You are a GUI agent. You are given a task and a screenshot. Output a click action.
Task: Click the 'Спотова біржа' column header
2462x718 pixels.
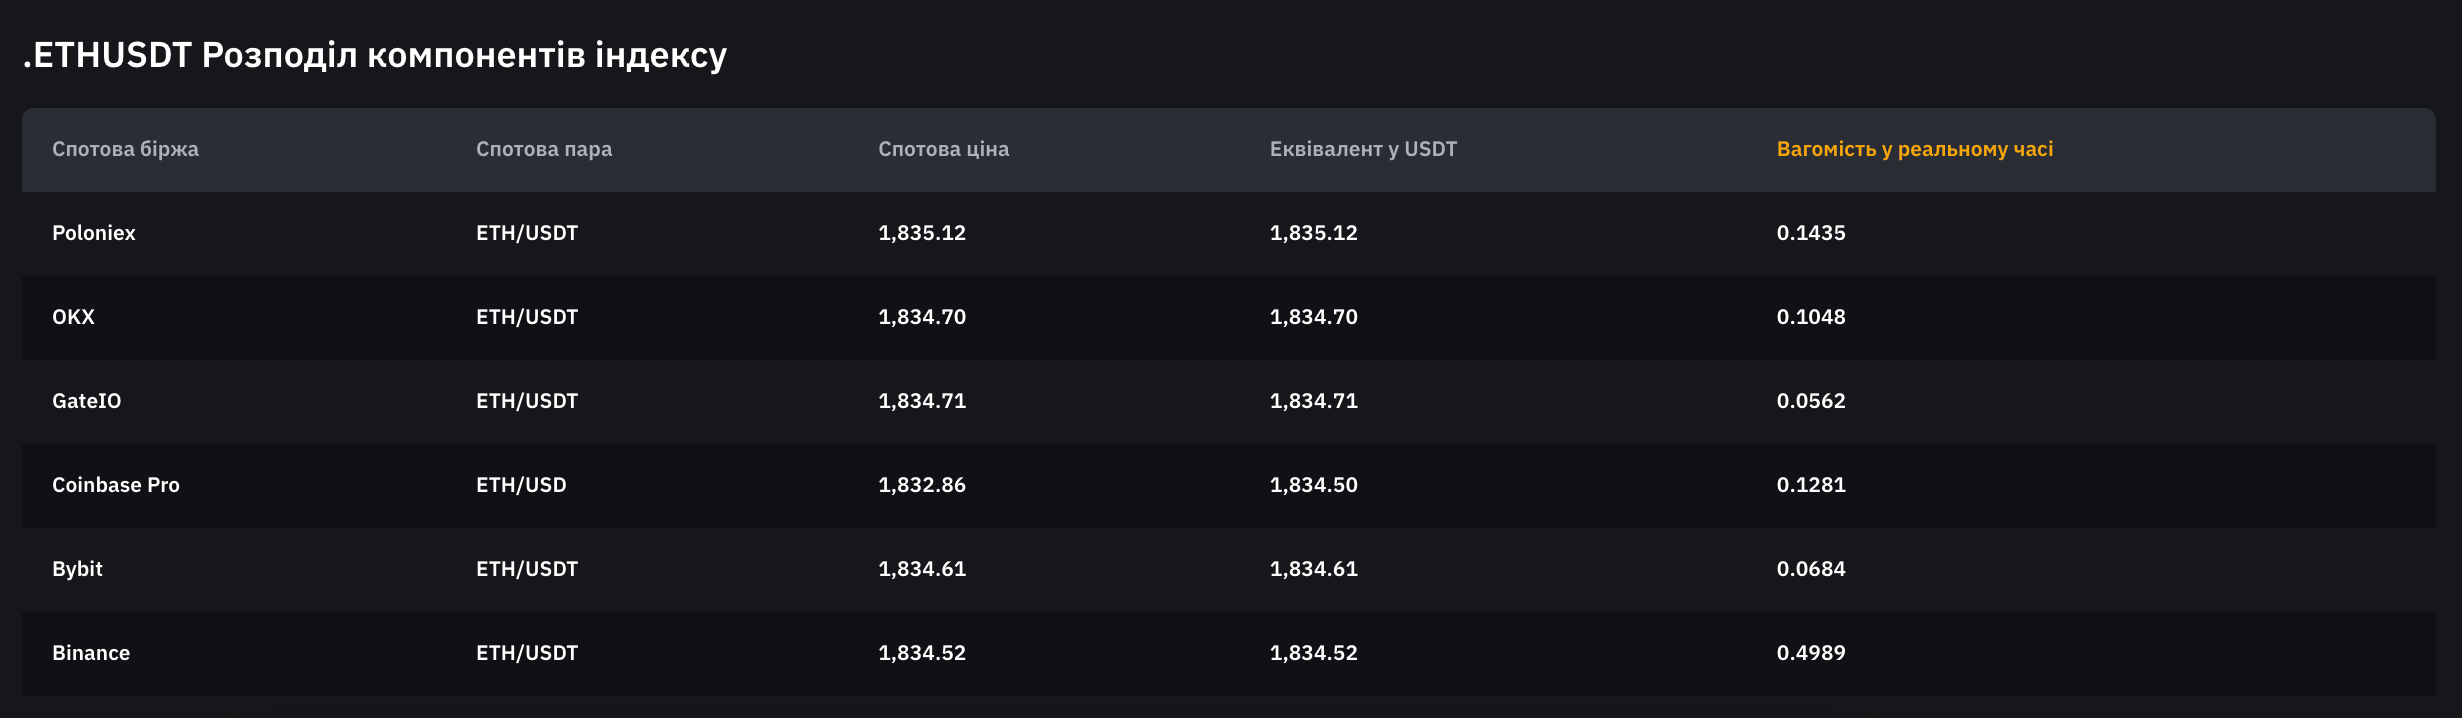[125, 149]
